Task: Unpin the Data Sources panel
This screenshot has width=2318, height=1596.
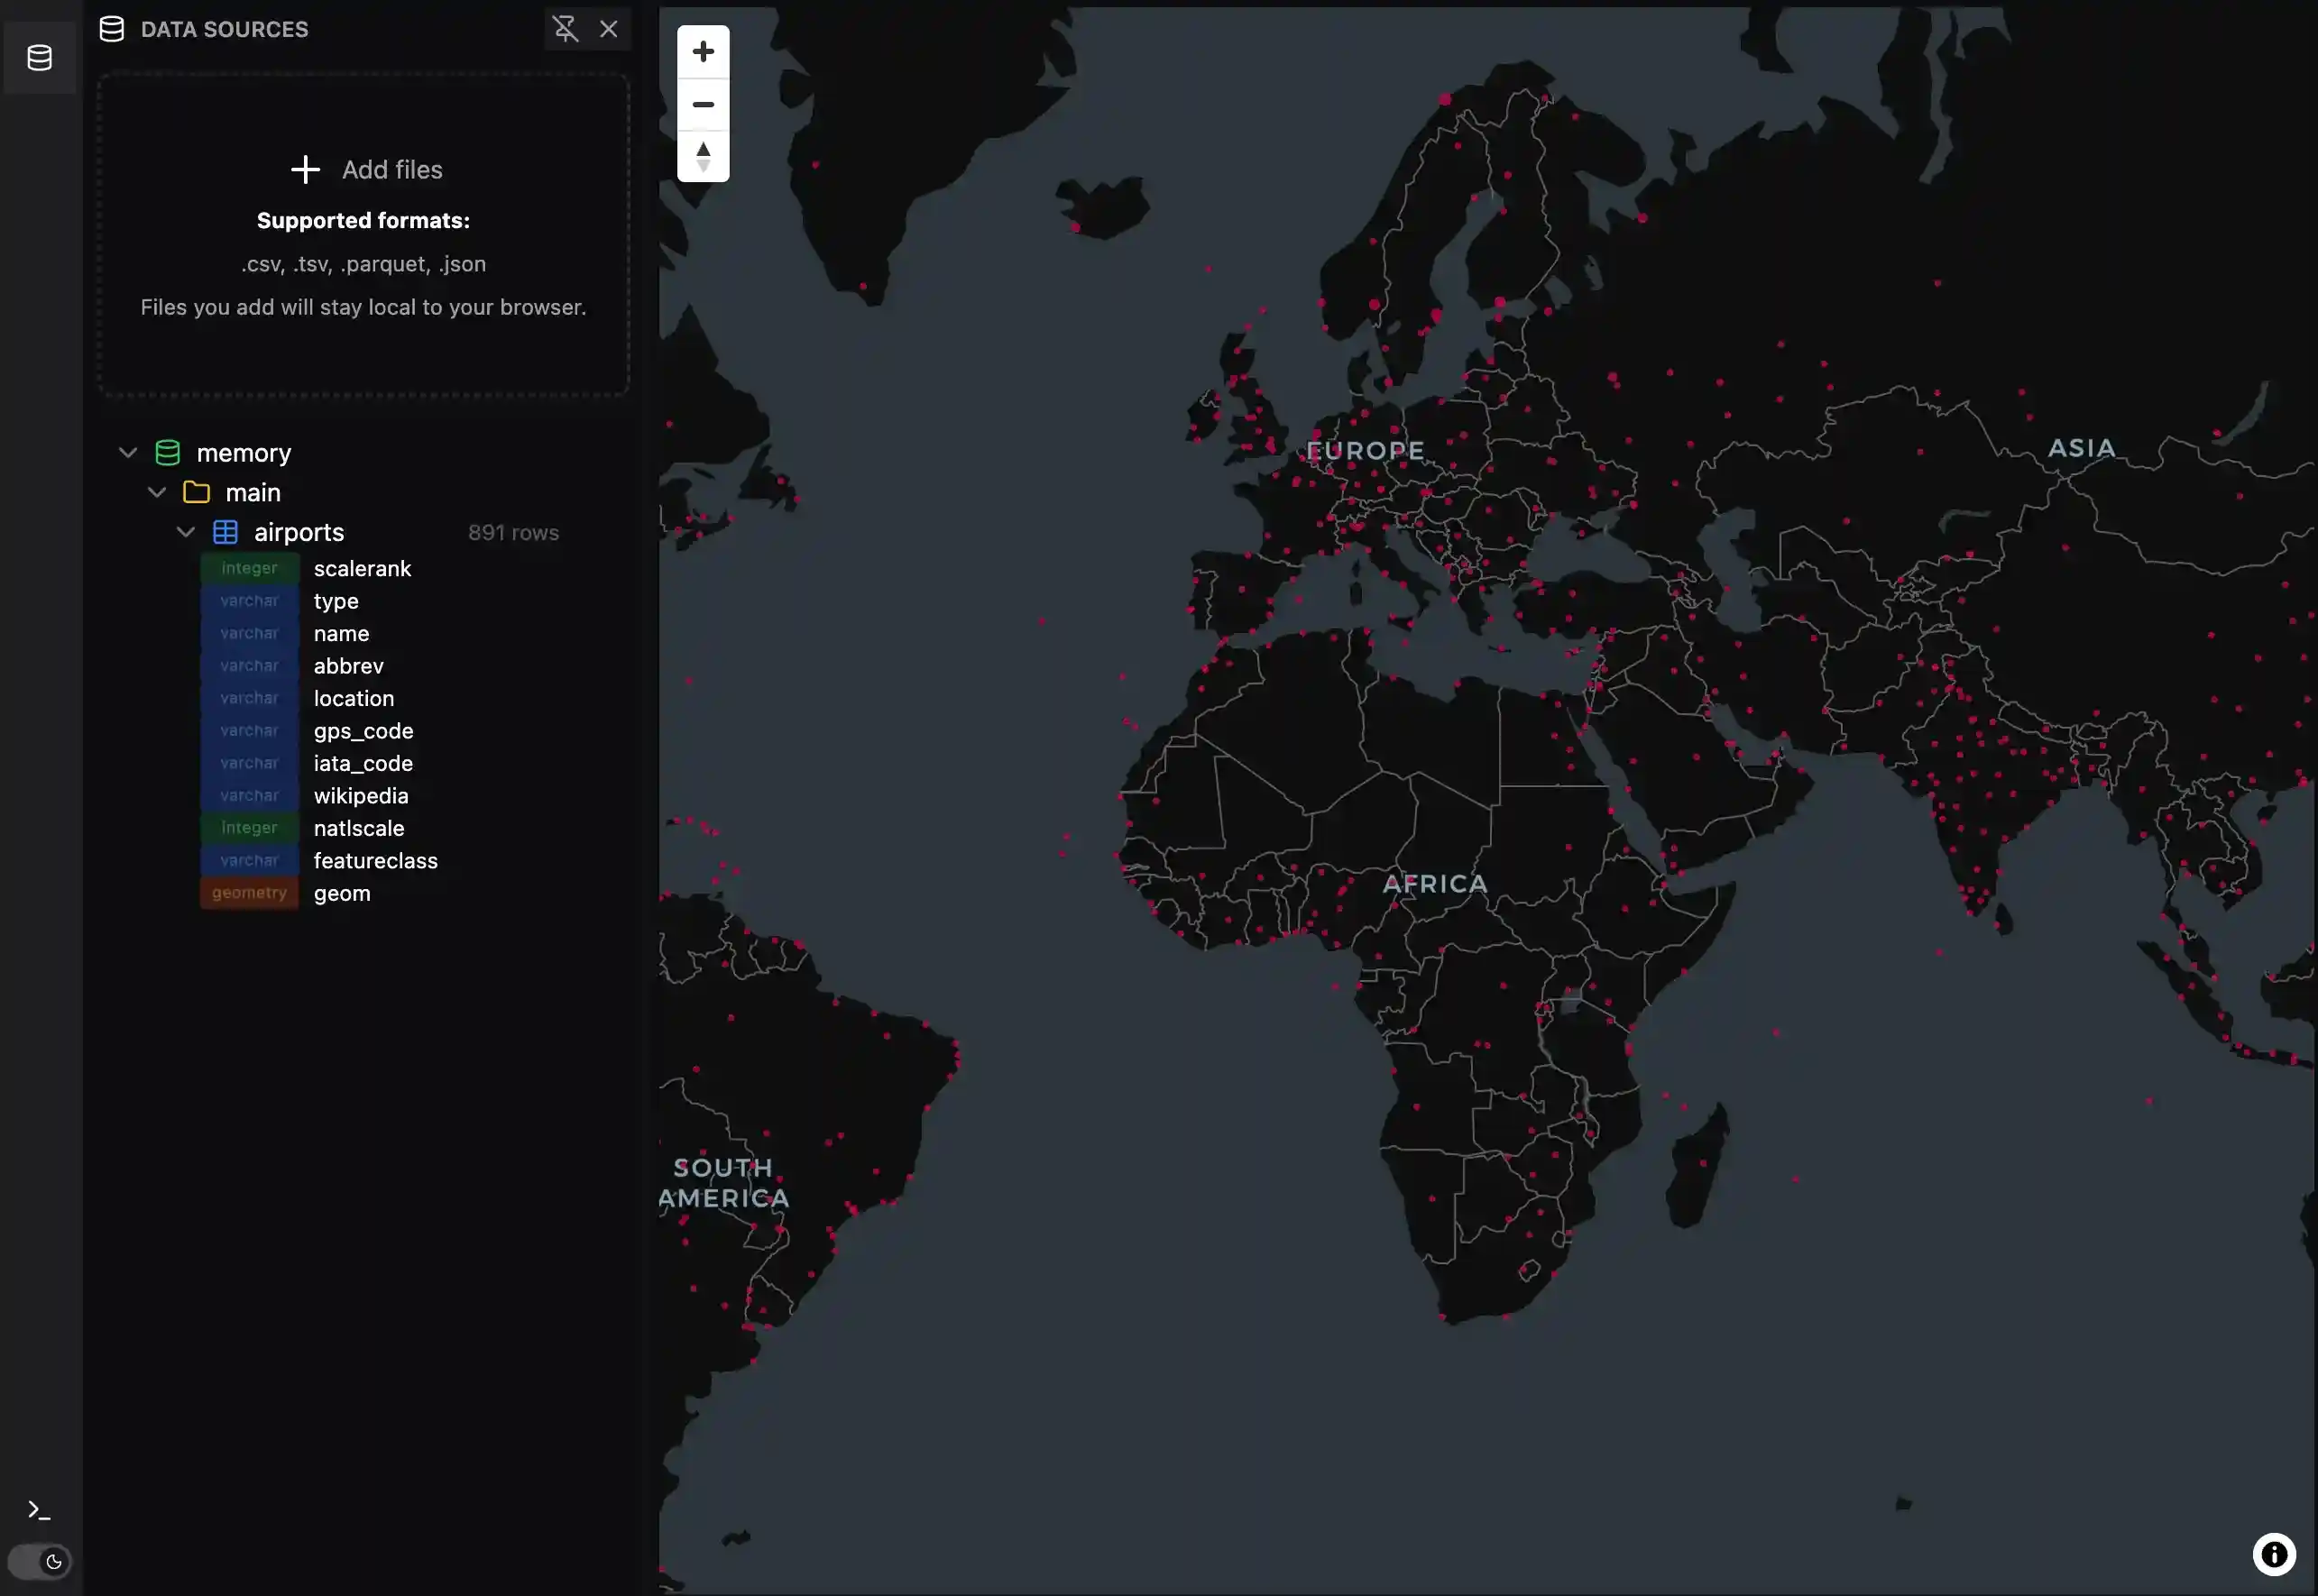Action: 566,29
